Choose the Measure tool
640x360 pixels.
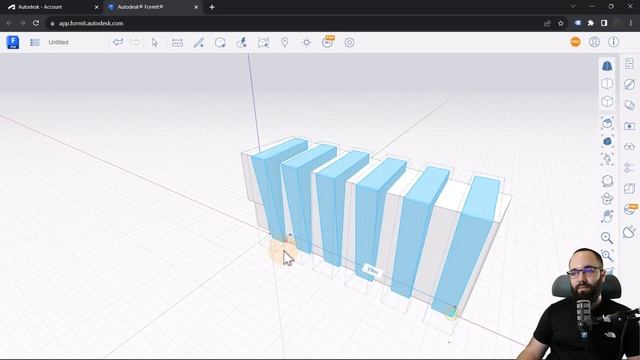(x=177, y=42)
